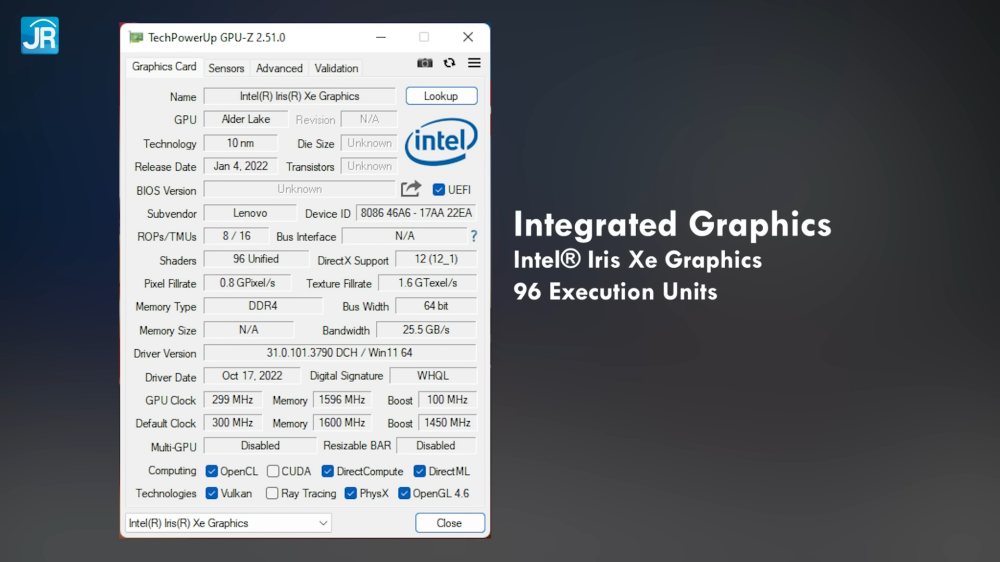This screenshot has width=1000, height=562.
Task: Switch to the Graphics Card tab
Action: [x=164, y=67]
